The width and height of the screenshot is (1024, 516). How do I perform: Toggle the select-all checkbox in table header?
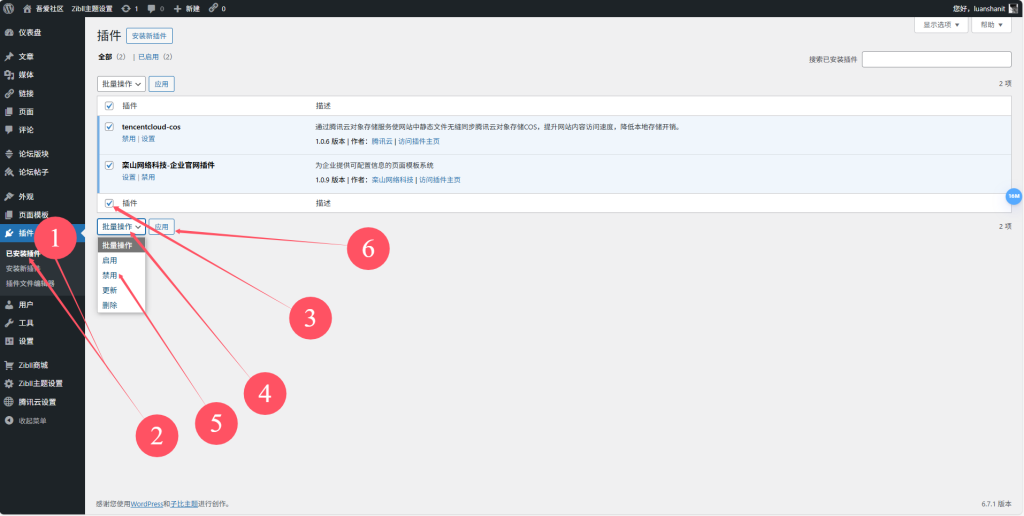(109, 105)
